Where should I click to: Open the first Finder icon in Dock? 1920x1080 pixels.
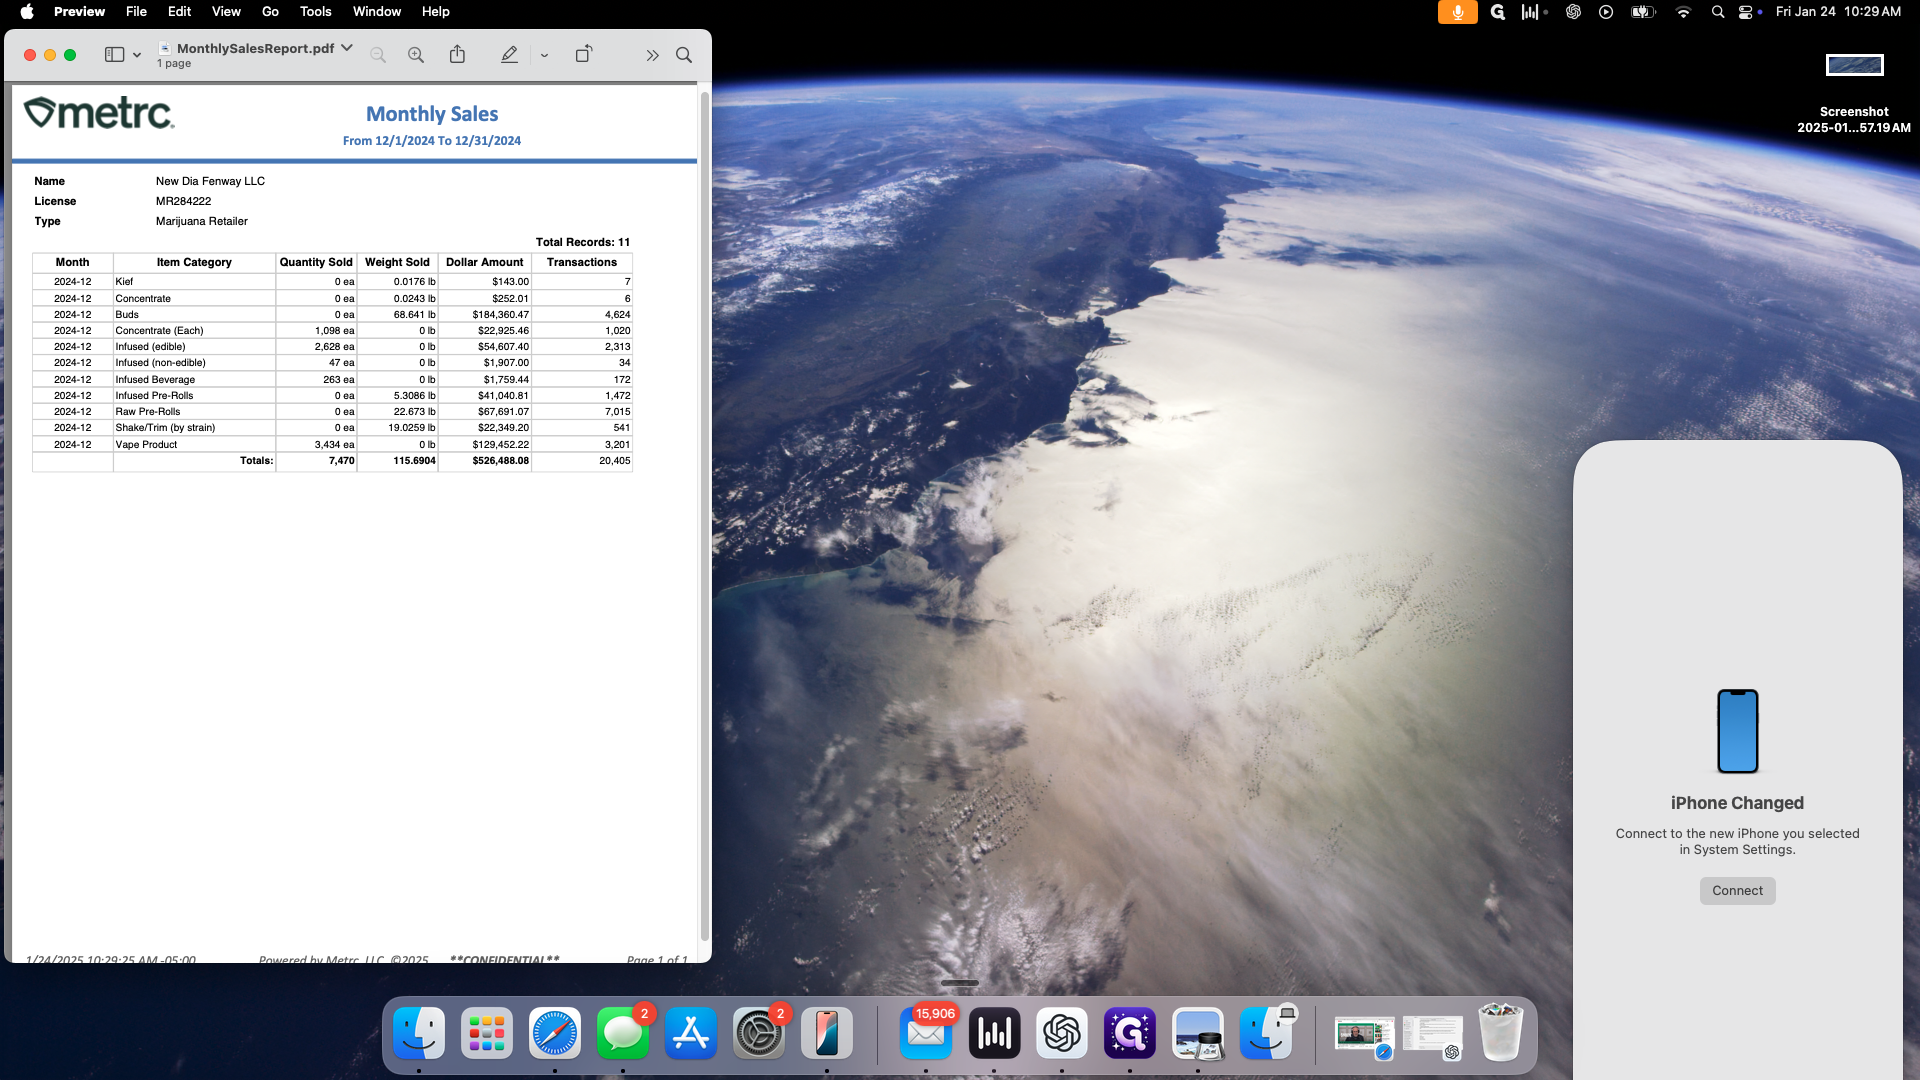pos(419,1033)
